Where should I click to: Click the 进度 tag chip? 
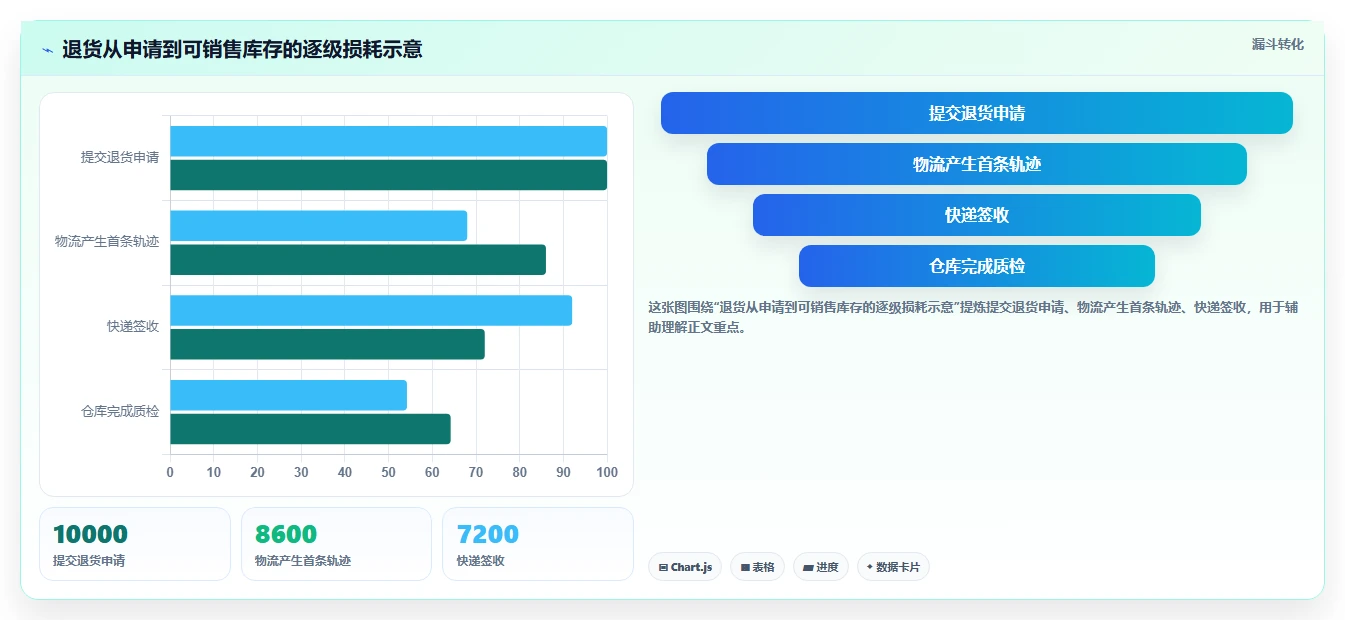[820, 567]
